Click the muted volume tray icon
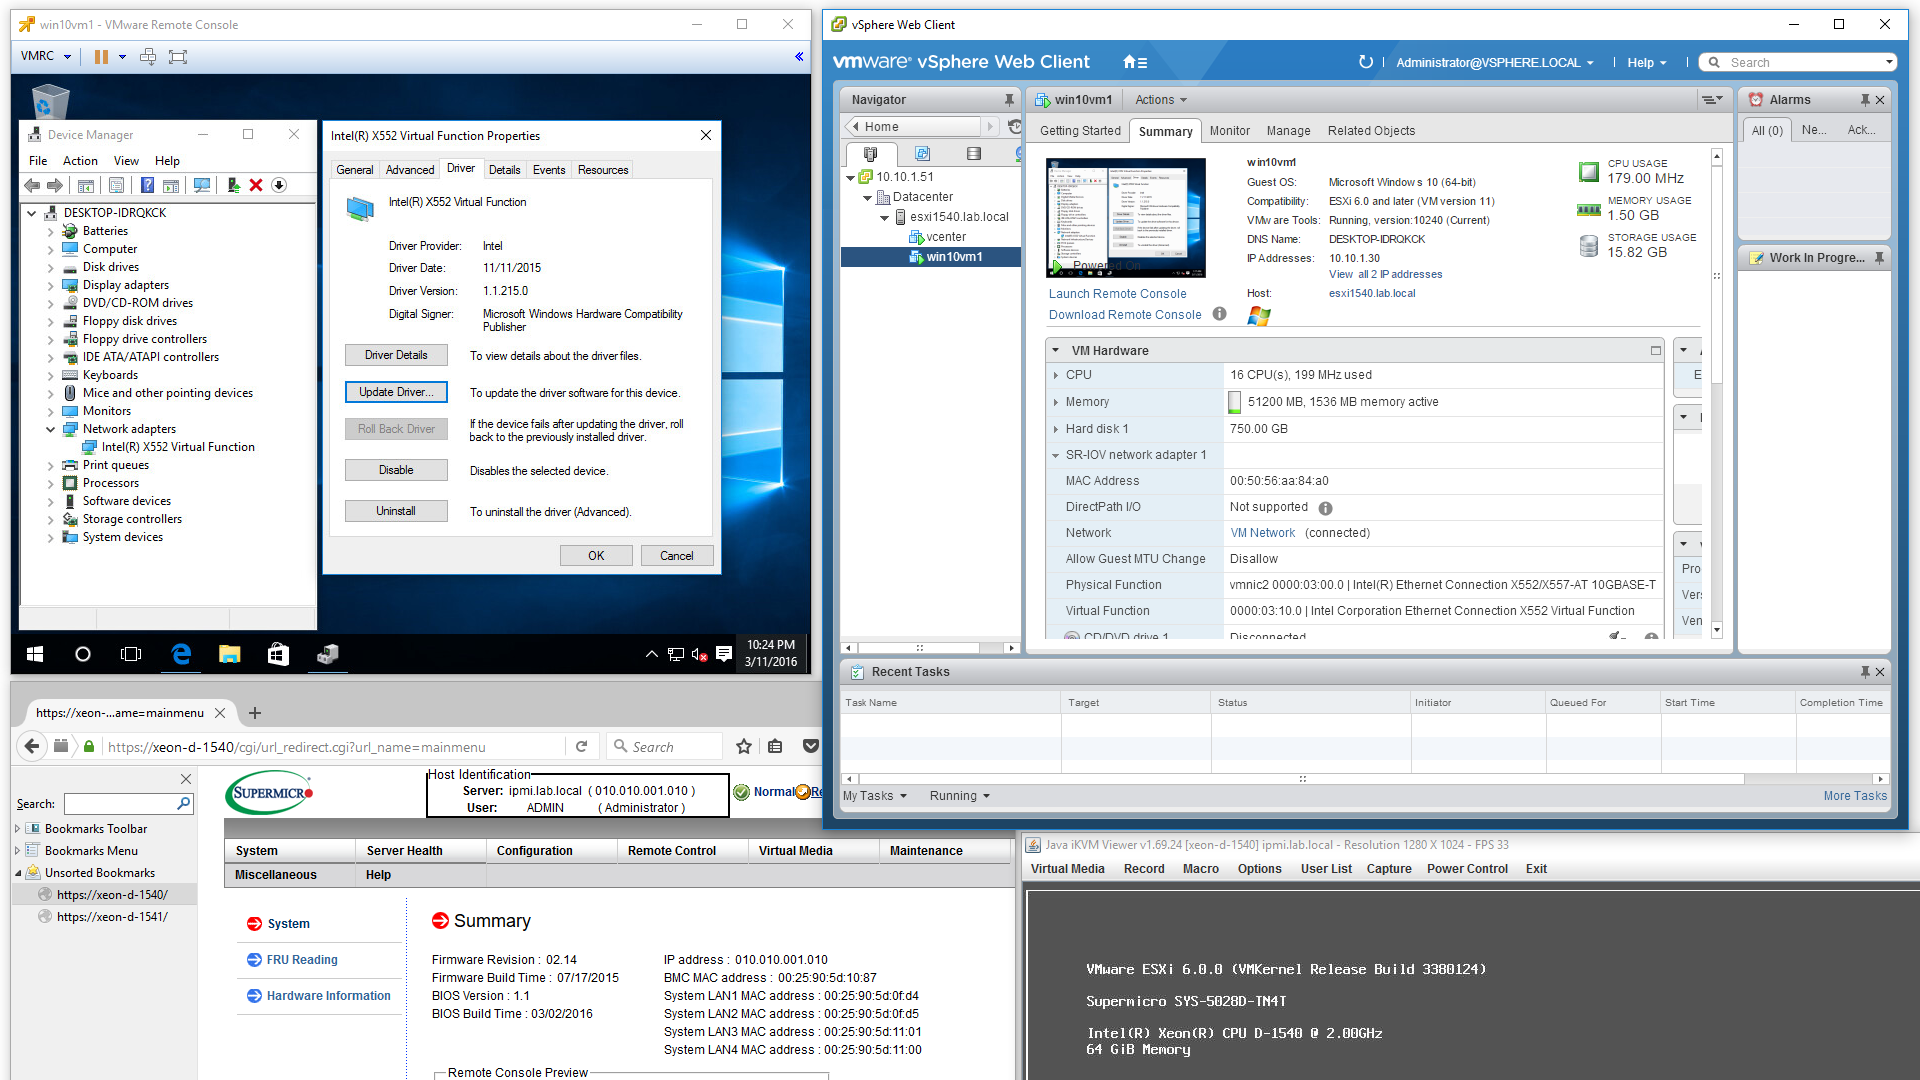The height and width of the screenshot is (1080, 1920). pyautogui.click(x=700, y=654)
